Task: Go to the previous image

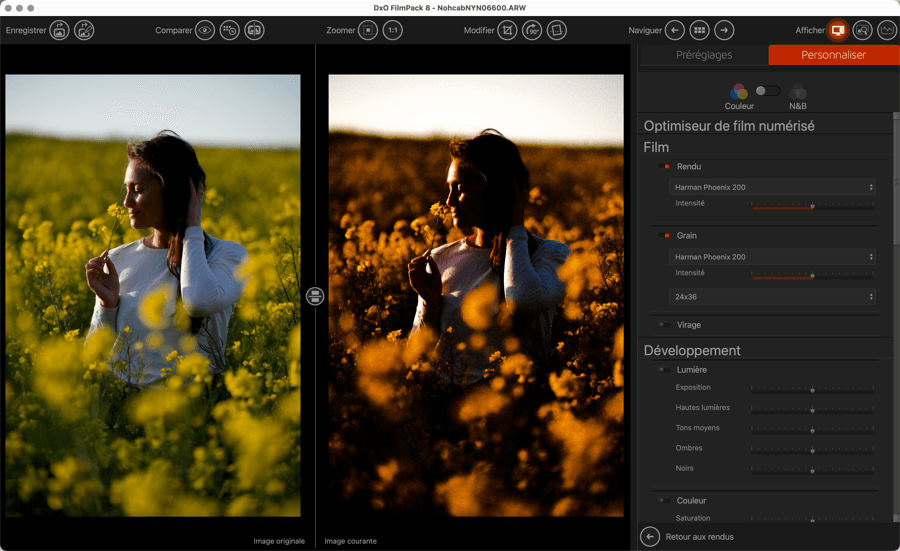Action: [675, 30]
